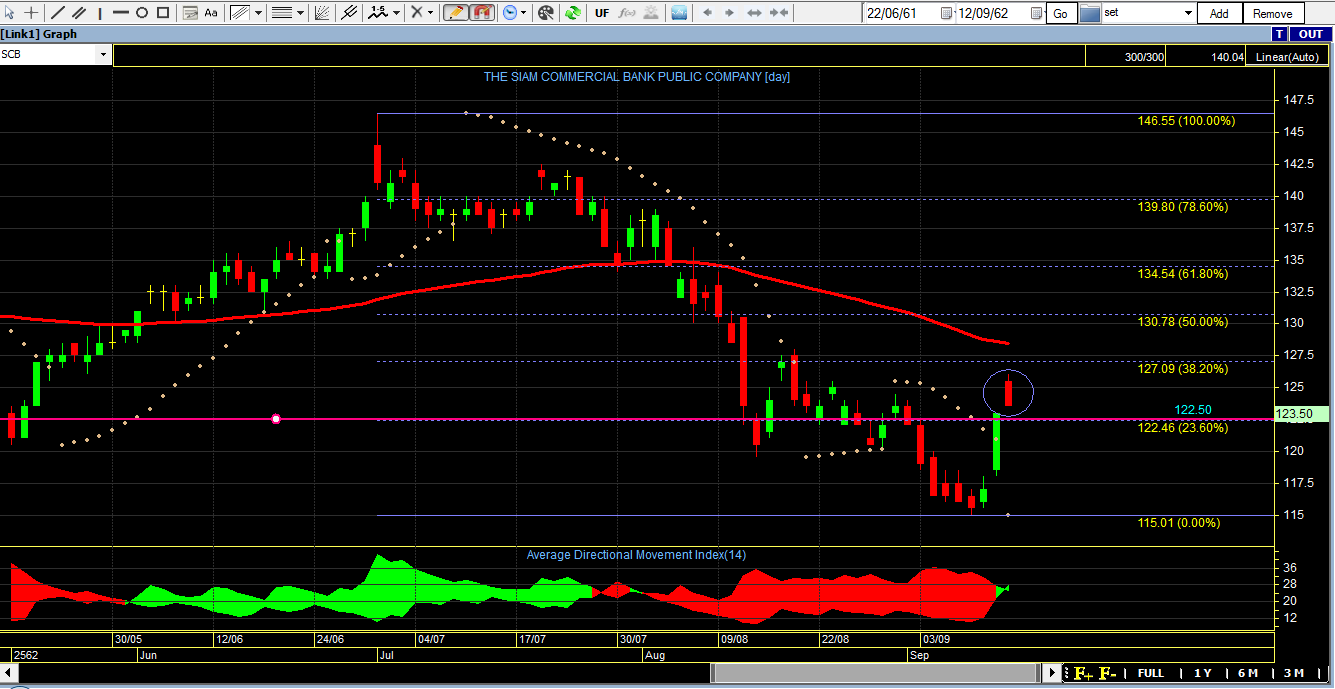Select the vertical line tool
The width and height of the screenshot is (1335, 689).
pos(100,13)
